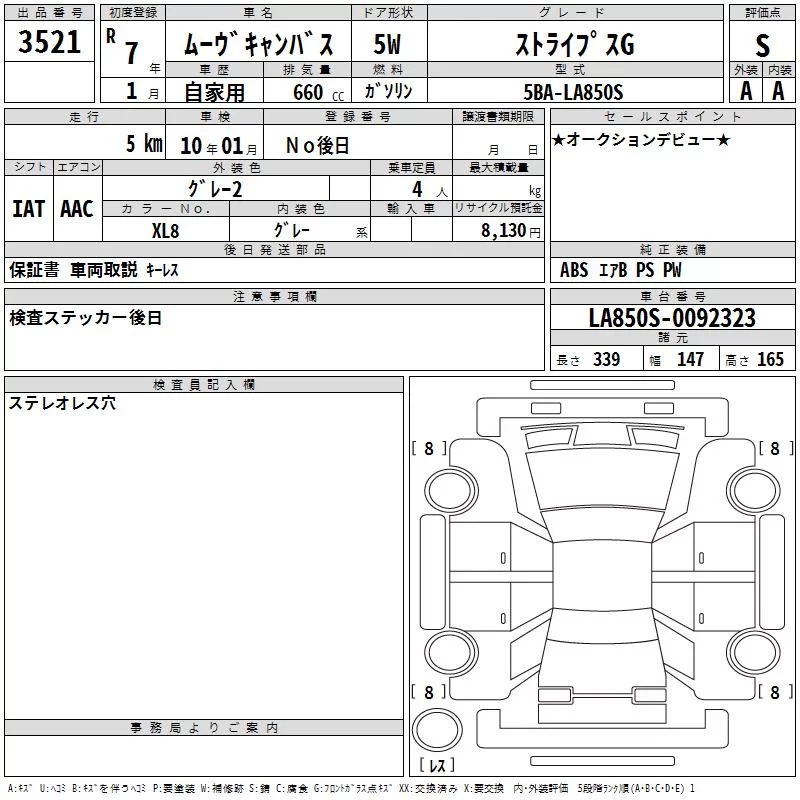Click the fuel type ガソリン
Screen dimensions: 800x800
click(x=388, y=91)
